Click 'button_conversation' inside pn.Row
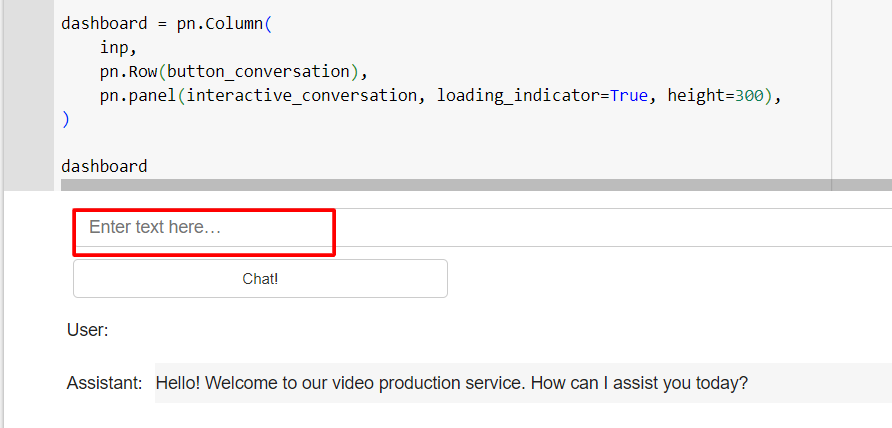 coord(258,72)
